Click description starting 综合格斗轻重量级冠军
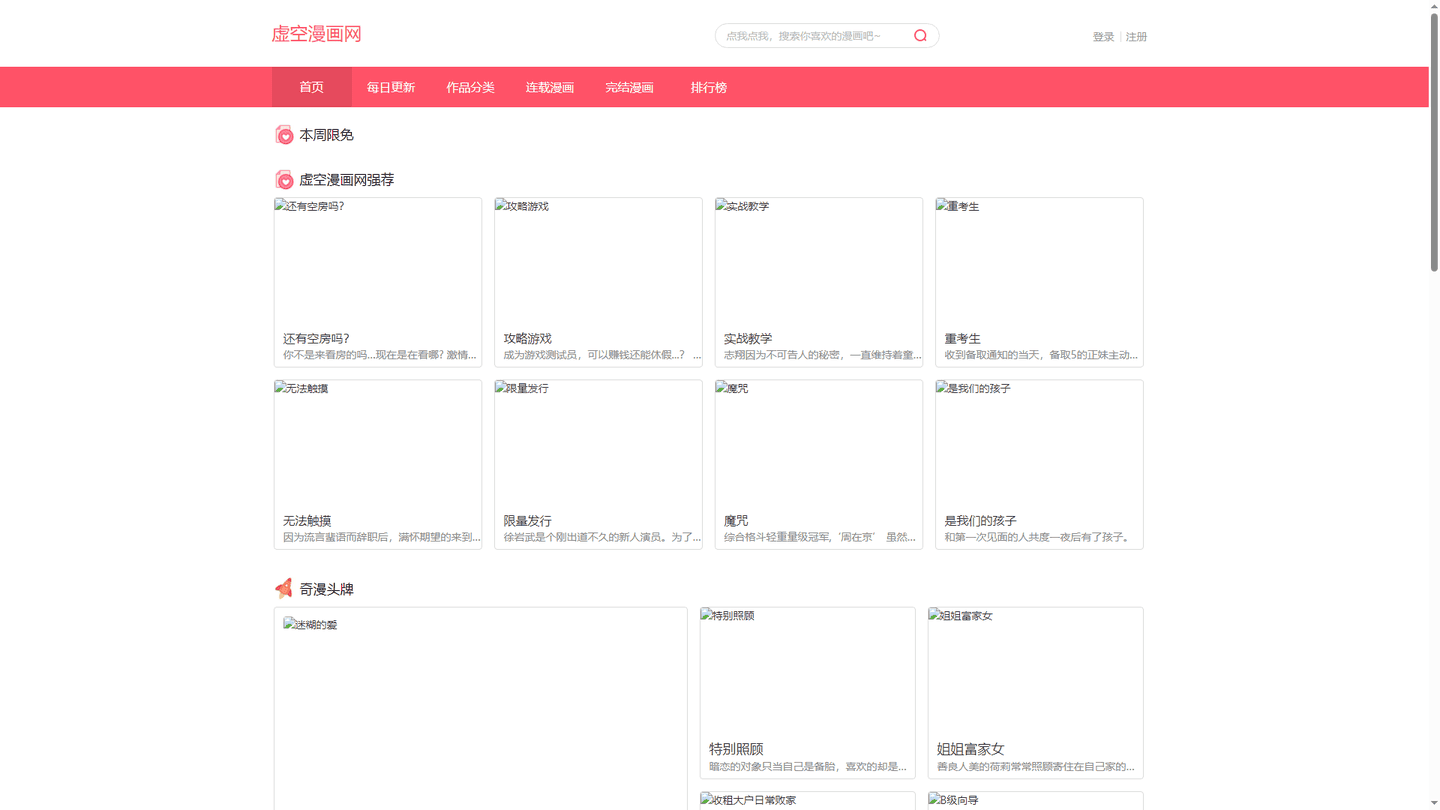This screenshot has width=1440, height=810. click(820, 537)
